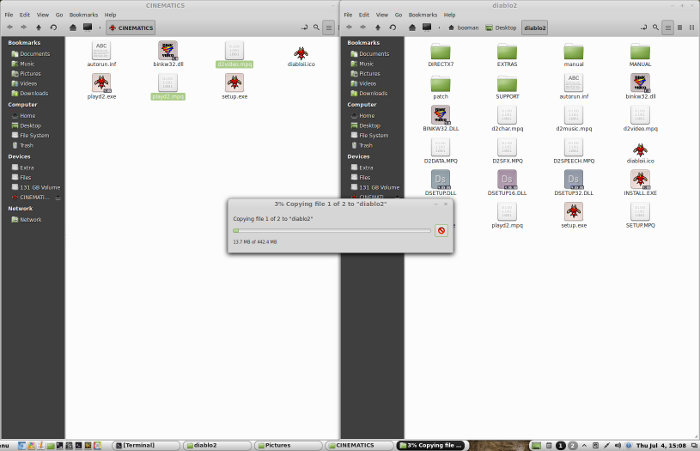Viewport: 700px width, 451px height.
Task: Click Desktop path button in diablo2 window
Action: (501, 28)
